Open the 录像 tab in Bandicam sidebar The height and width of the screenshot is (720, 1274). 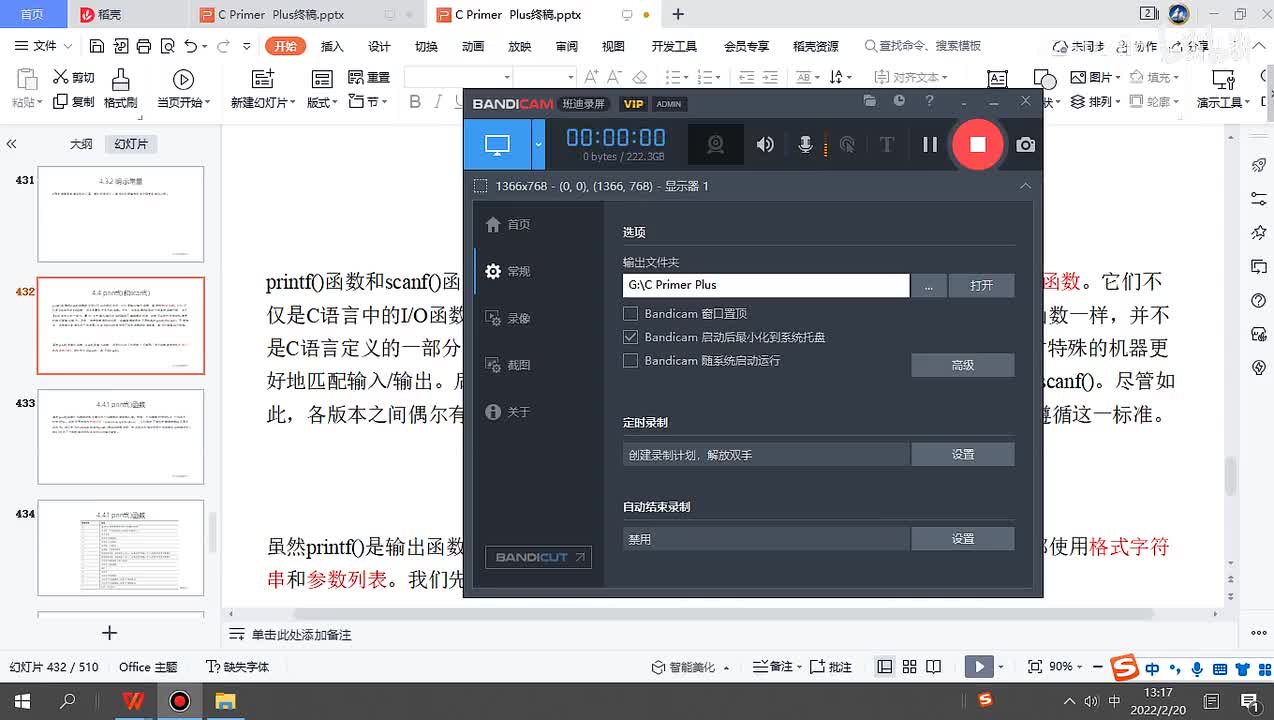point(507,318)
